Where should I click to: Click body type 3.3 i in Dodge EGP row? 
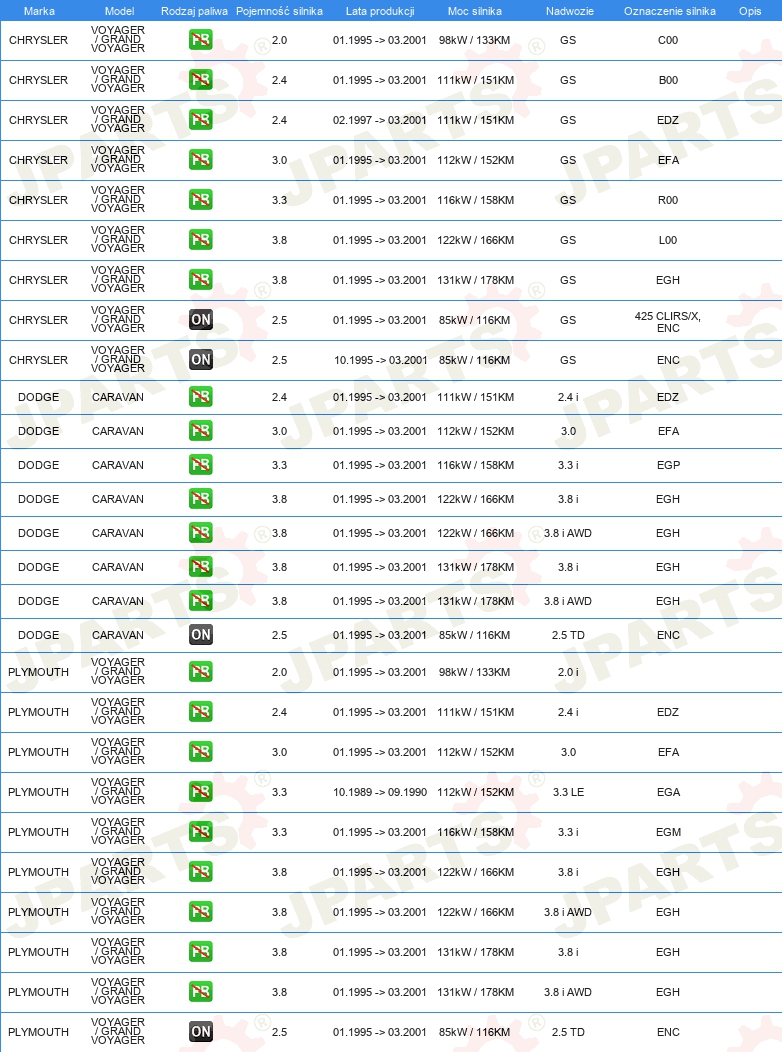coord(568,465)
